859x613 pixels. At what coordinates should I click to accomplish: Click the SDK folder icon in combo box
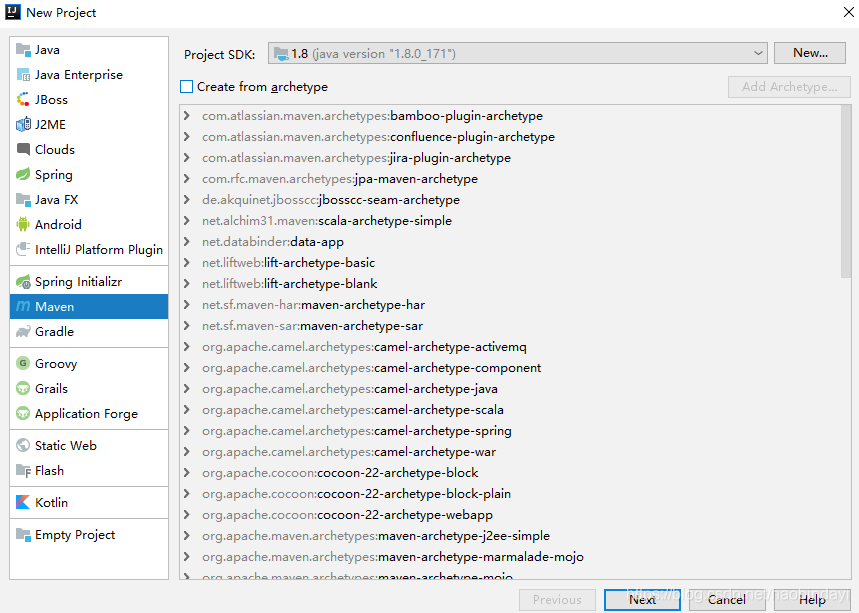click(x=281, y=54)
